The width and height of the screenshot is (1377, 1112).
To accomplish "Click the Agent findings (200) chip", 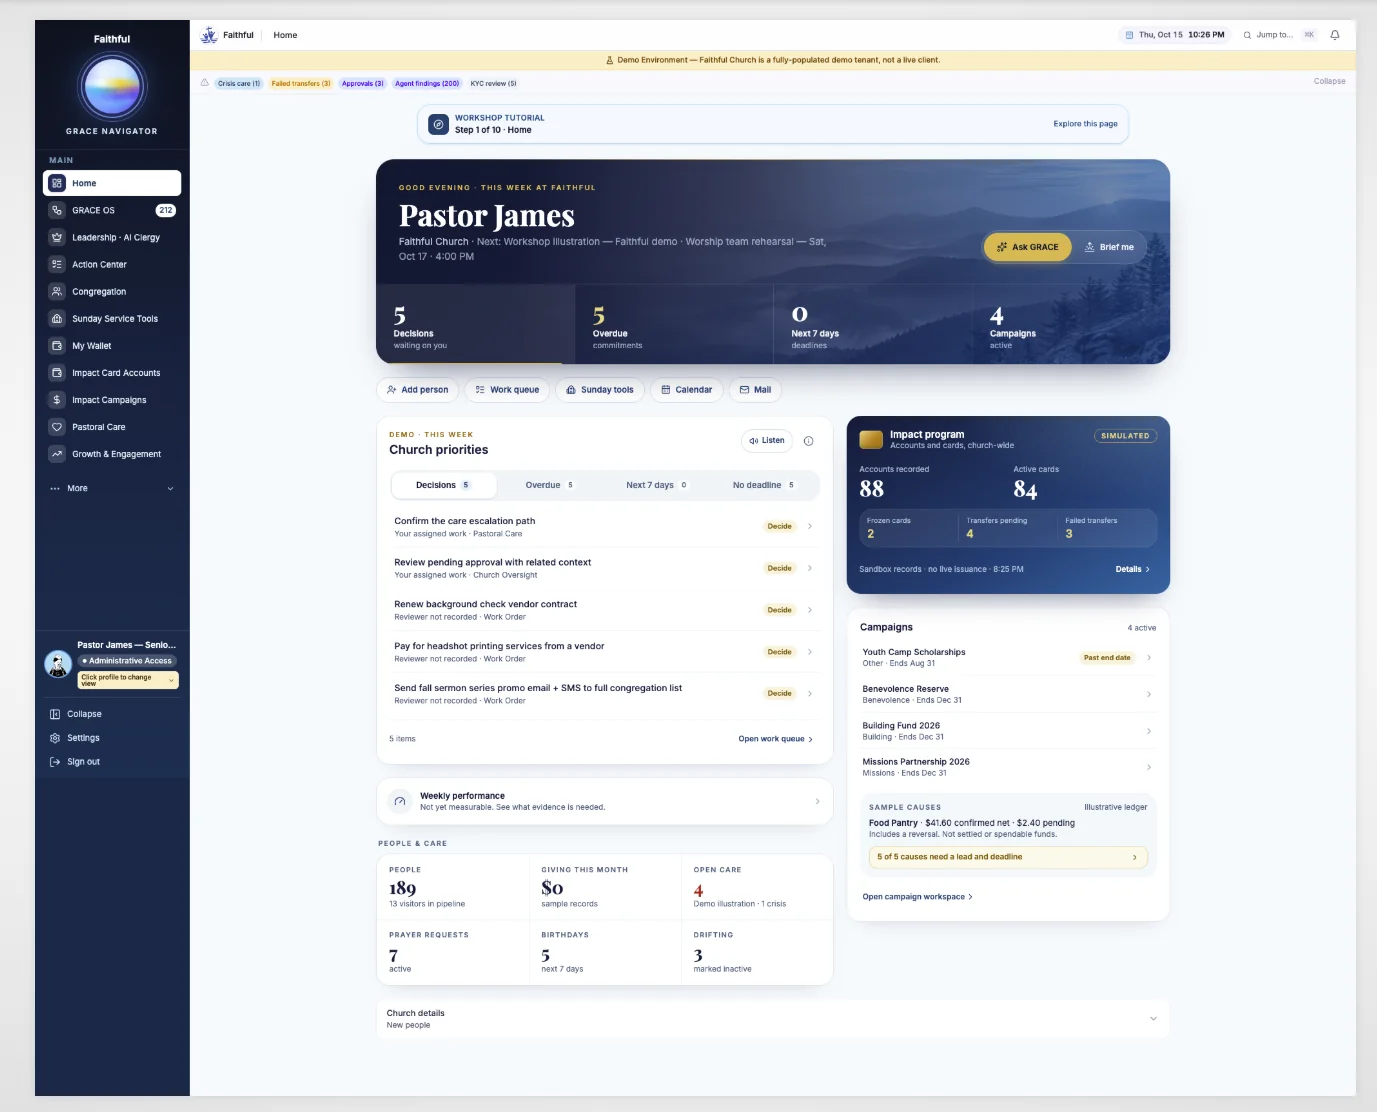I will pyautogui.click(x=427, y=83).
